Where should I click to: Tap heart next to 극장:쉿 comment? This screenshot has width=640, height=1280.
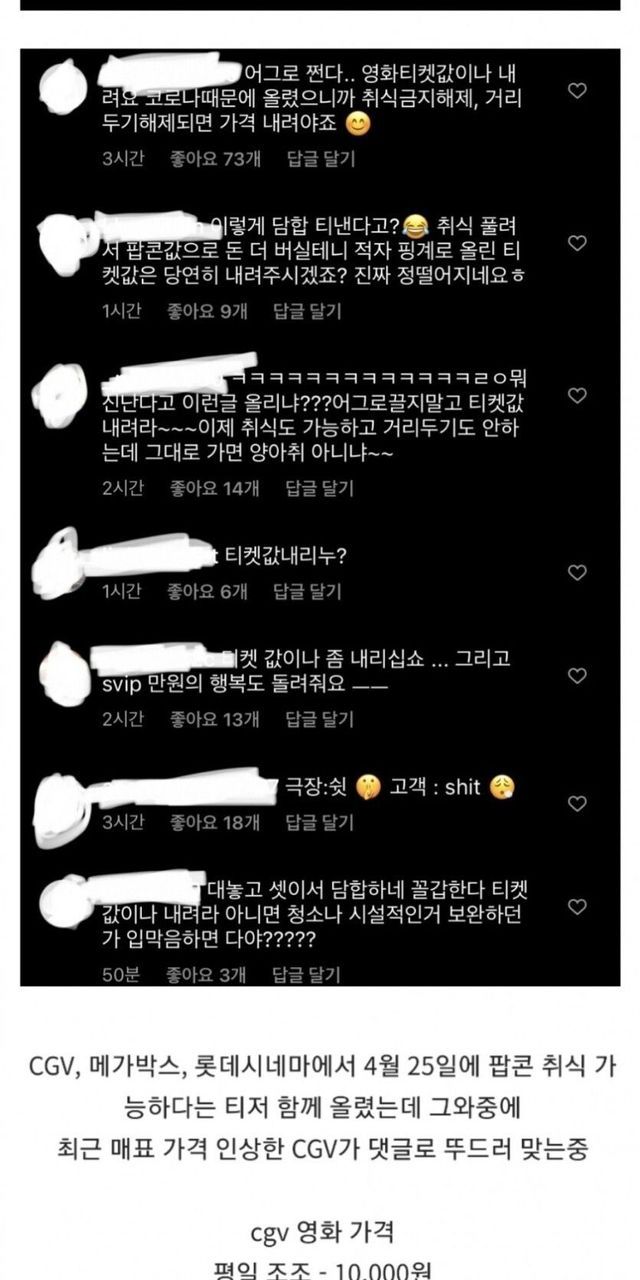click(x=576, y=804)
